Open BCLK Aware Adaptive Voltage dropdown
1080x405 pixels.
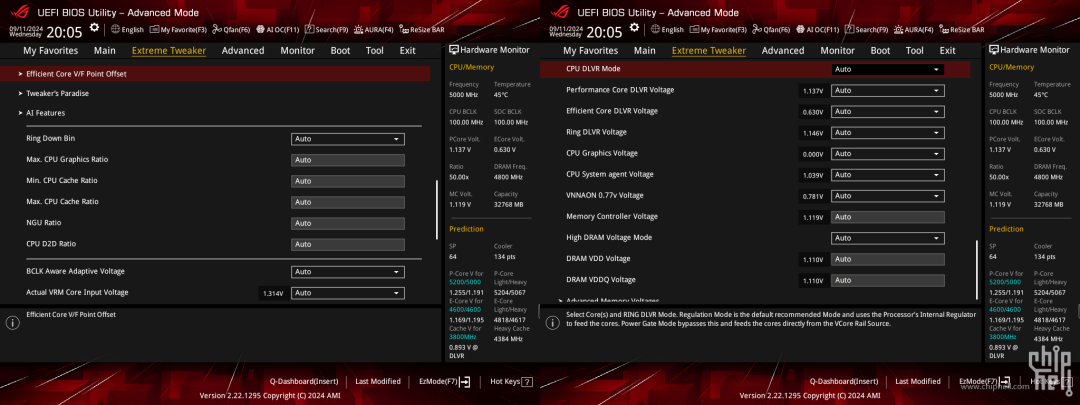click(x=348, y=271)
